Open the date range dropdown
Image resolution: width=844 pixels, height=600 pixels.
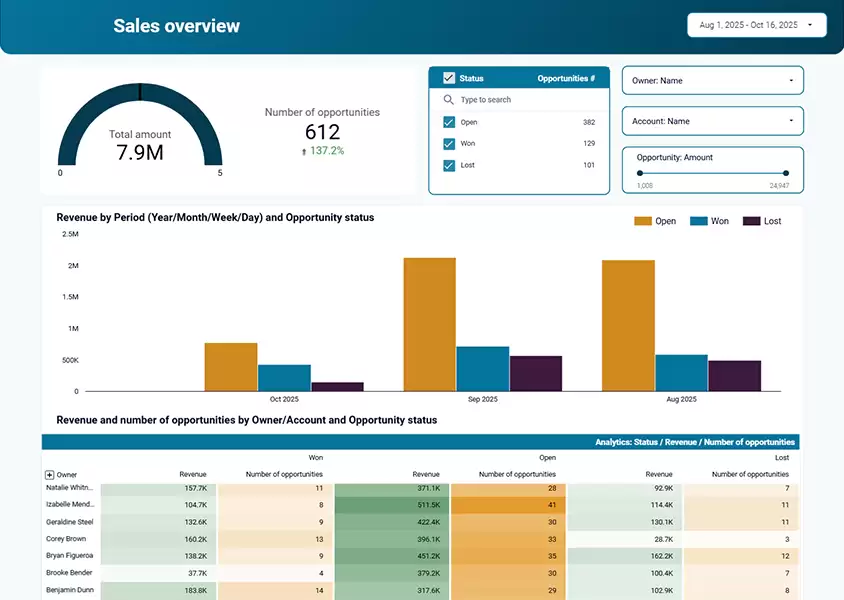pyautogui.click(x=756, y=25)
